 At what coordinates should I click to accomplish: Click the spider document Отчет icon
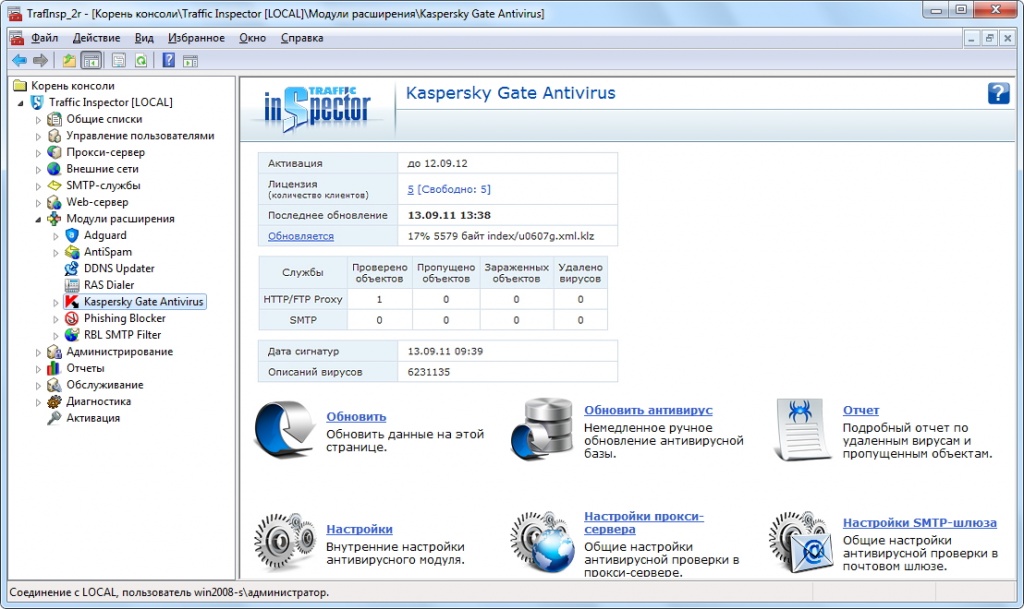pos(801,429)
